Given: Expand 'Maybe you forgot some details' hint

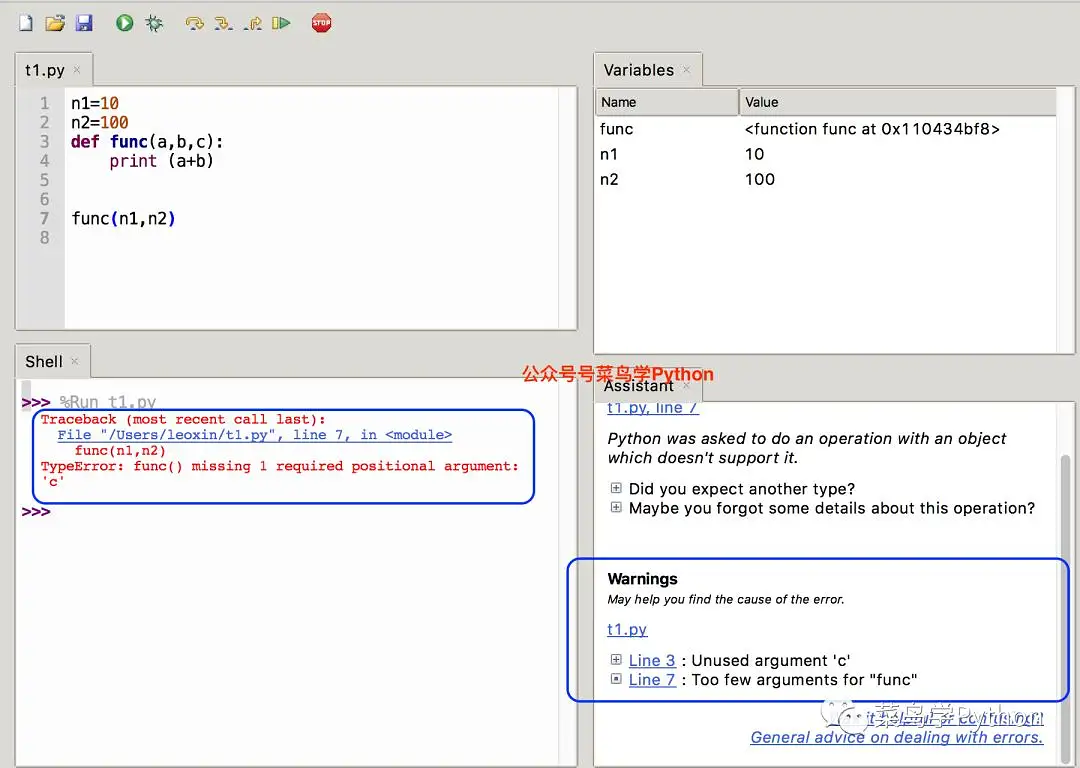Looking at the screenshot, I should (x=616, y=508).
